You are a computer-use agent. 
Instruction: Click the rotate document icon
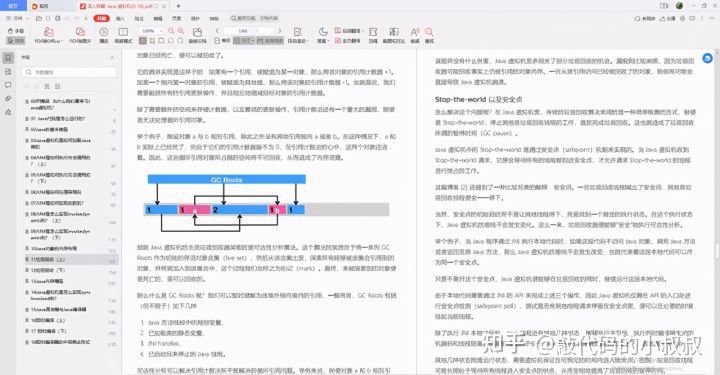pyautogui.click(x=197, y=32)
